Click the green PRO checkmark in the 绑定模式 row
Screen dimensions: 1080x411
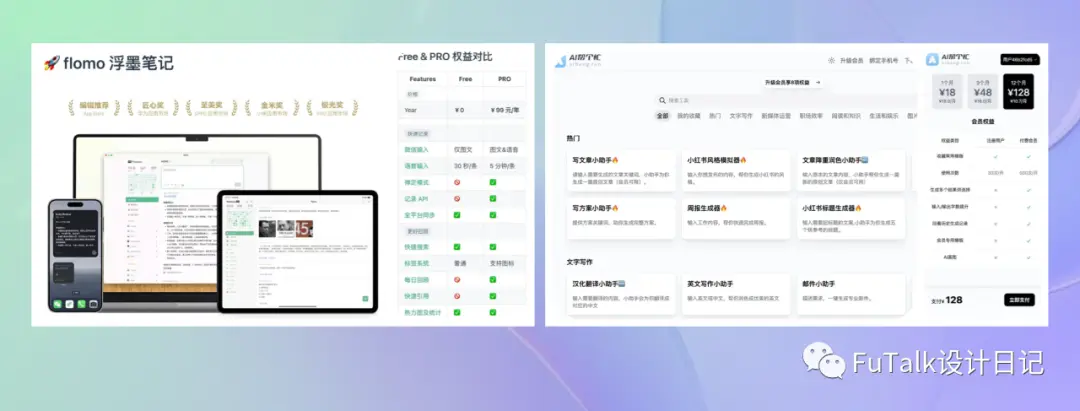[x=492, y=182]
